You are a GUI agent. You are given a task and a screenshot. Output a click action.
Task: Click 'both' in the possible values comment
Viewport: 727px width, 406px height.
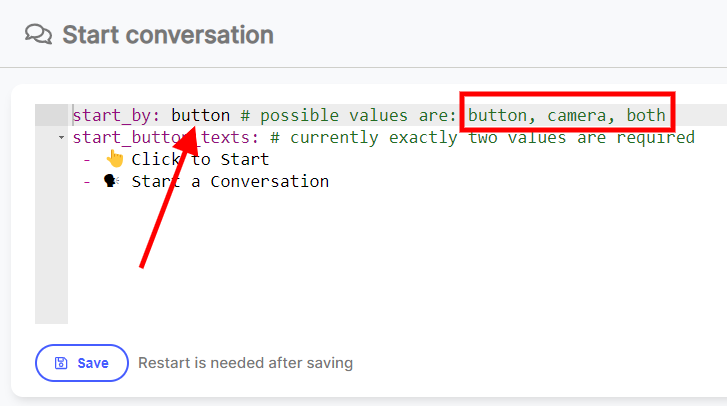pyautogui.click(x=646, y=115)
